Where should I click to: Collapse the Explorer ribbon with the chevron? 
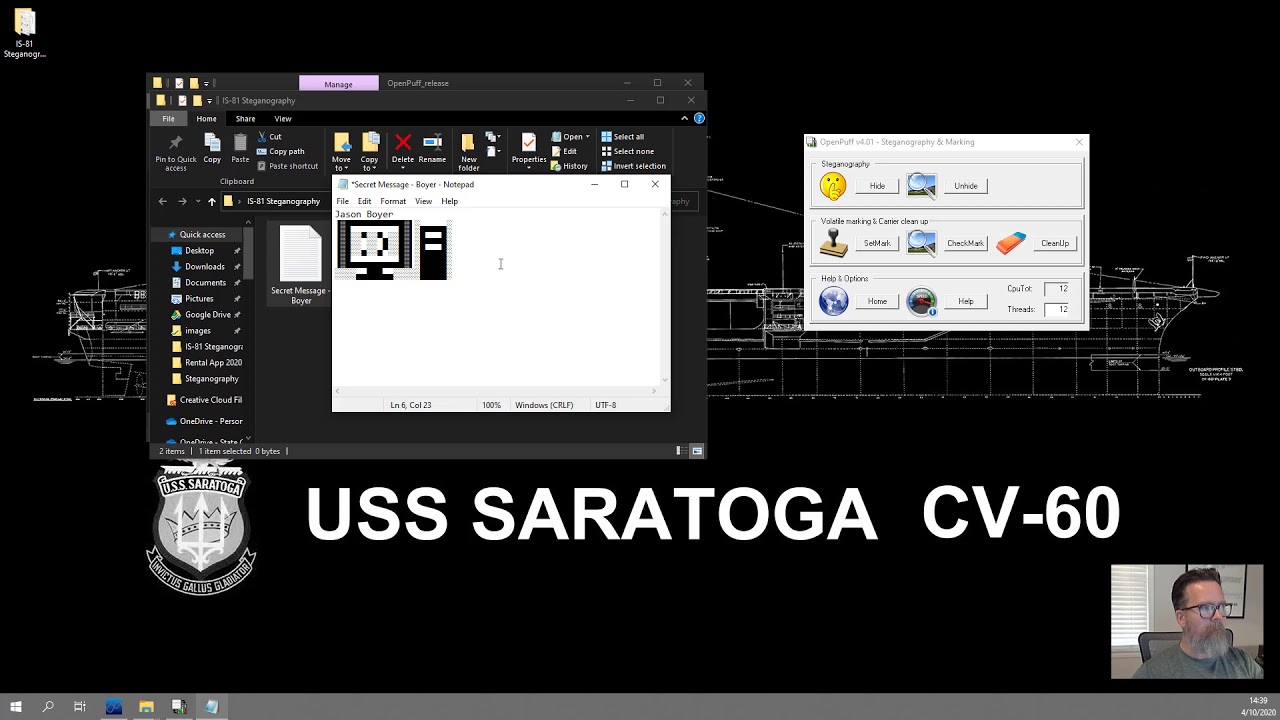[x=684, y=118]
